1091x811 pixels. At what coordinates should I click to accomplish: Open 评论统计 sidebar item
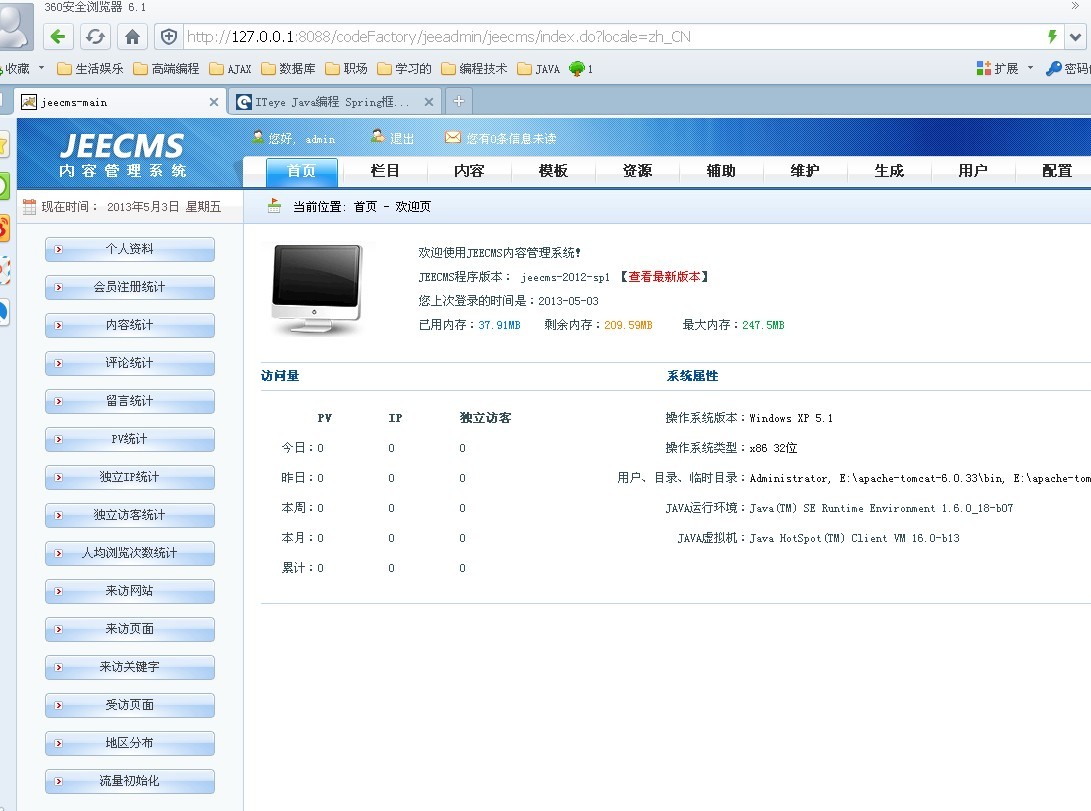pyautogui.click(x=129, y=363)
